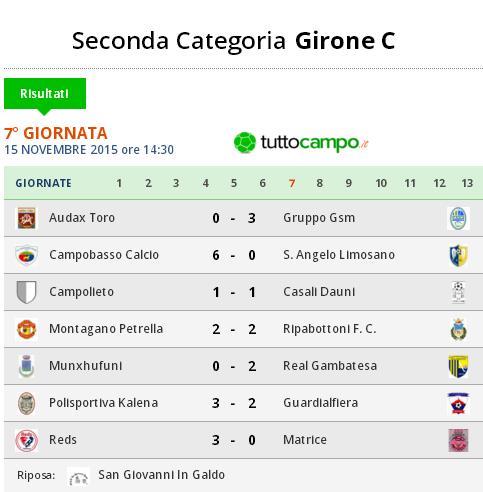Image resolution: width=483 pixels, height=492 pixels.
Task: Click Casali Dauni team name
Action: pyautogui.click(x=319, y=292)
